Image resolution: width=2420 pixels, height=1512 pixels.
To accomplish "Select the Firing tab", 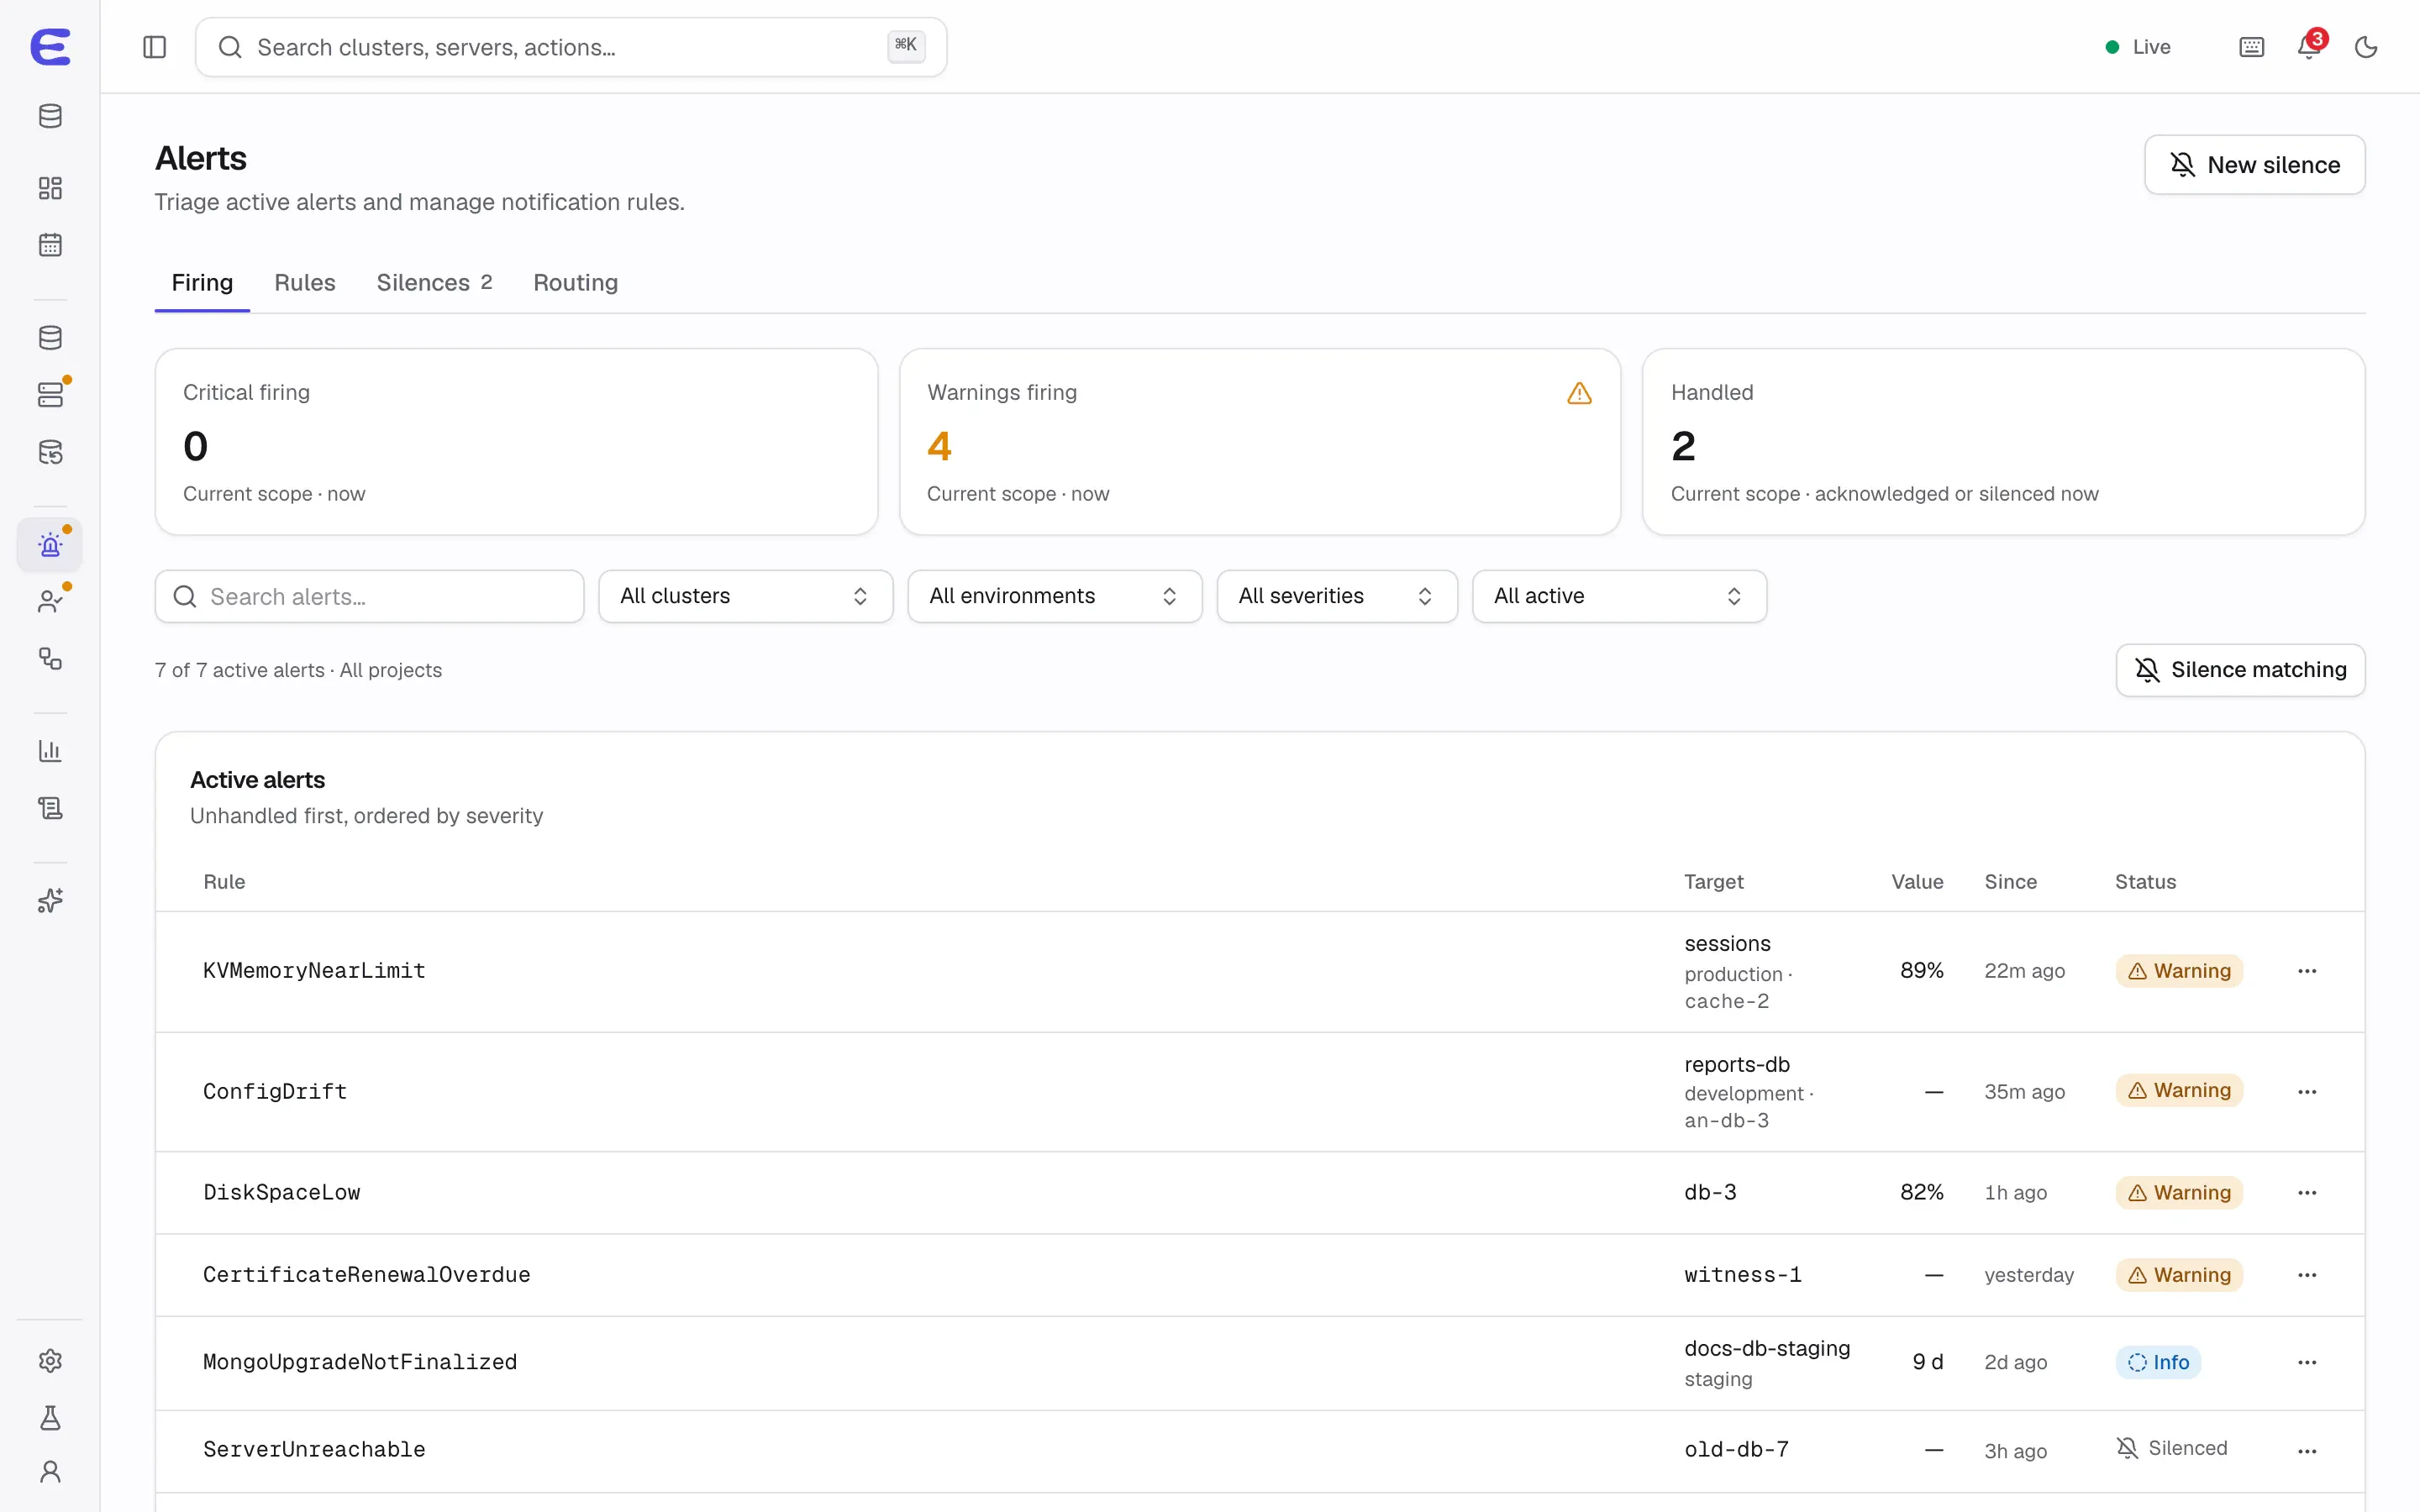I will [x=202, y=283].
